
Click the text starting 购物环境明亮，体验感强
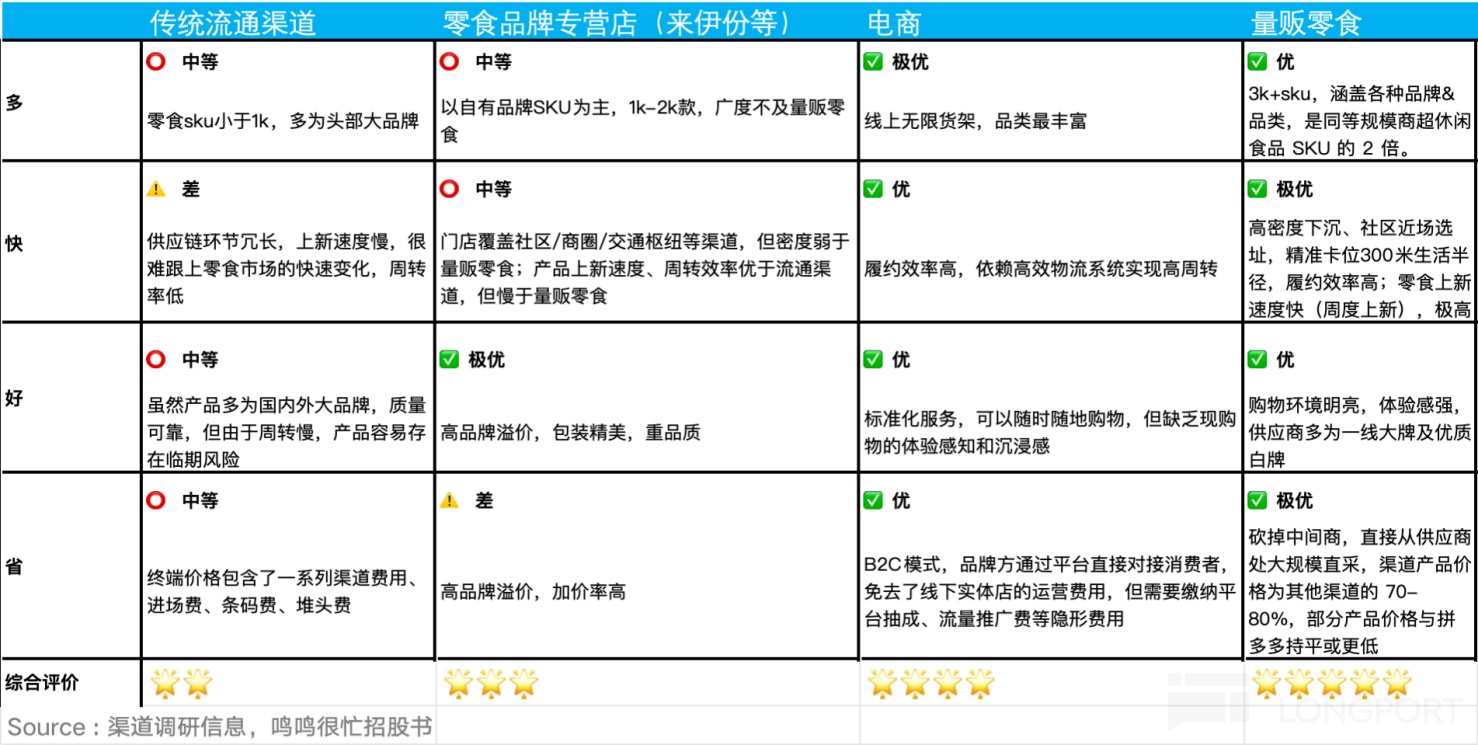coord(1360,432)
